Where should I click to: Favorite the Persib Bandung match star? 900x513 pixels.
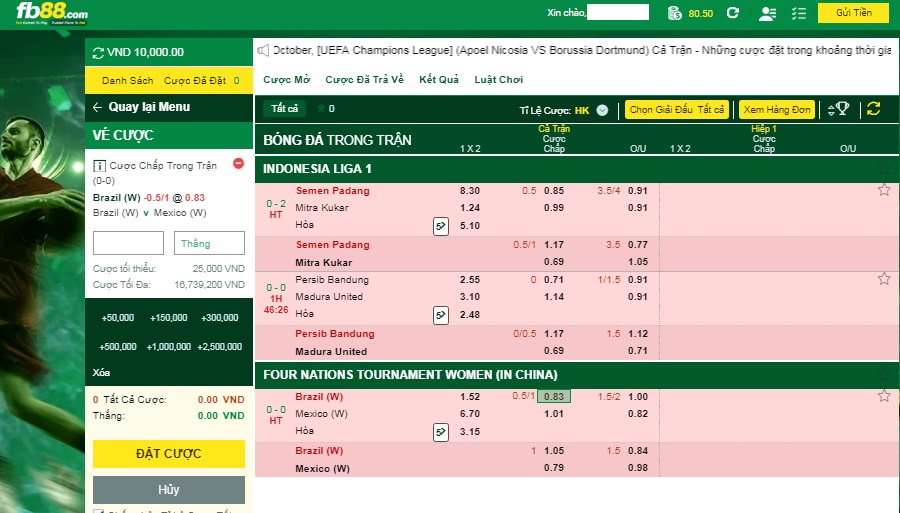[883, 279]
